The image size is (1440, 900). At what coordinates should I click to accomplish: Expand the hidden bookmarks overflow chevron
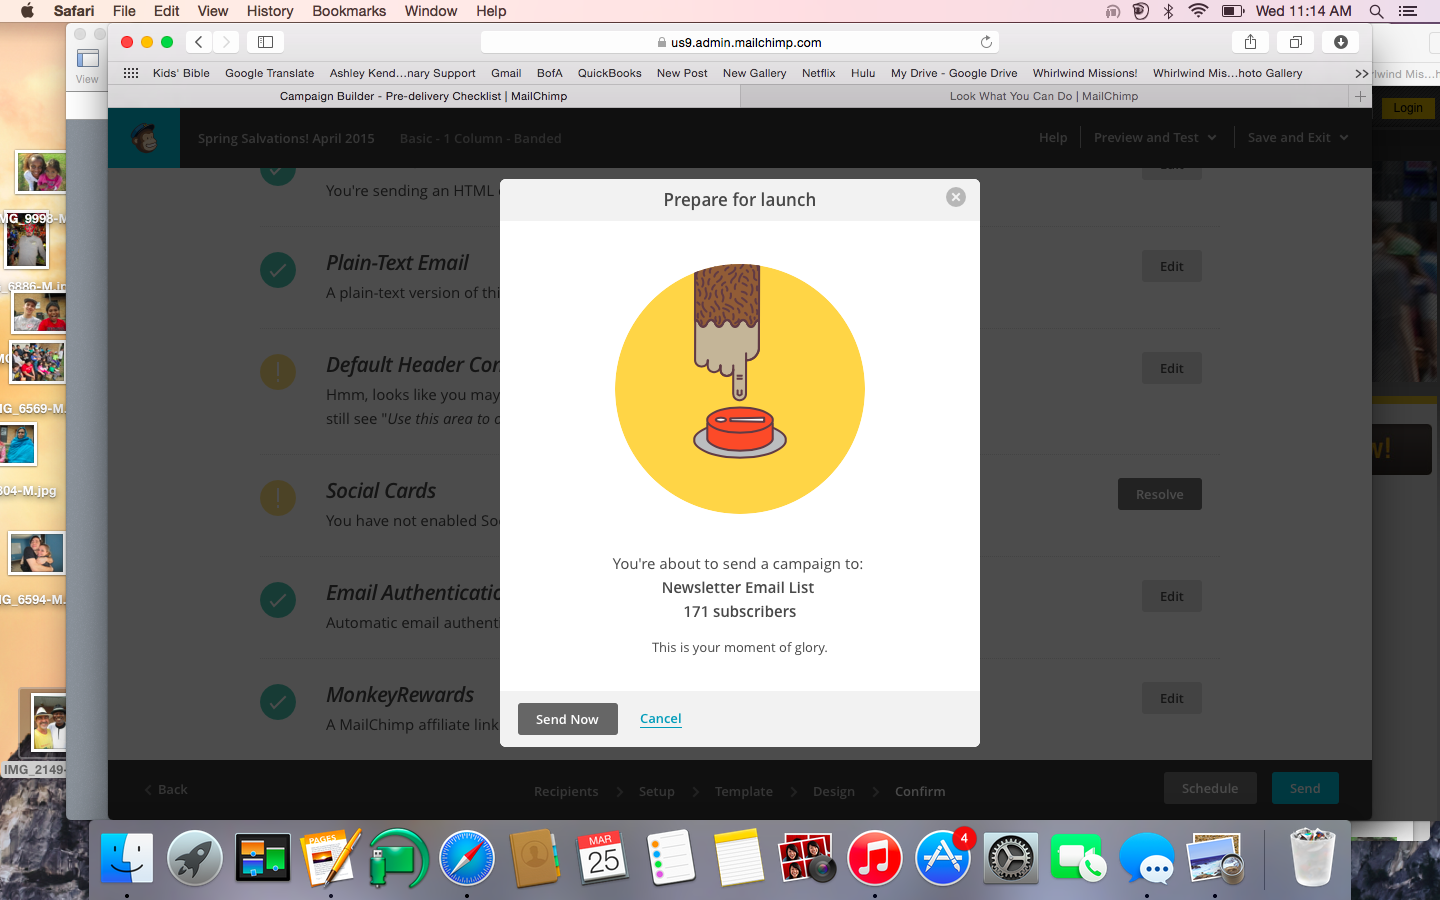pyautogui.click(x=1361, y=73)
